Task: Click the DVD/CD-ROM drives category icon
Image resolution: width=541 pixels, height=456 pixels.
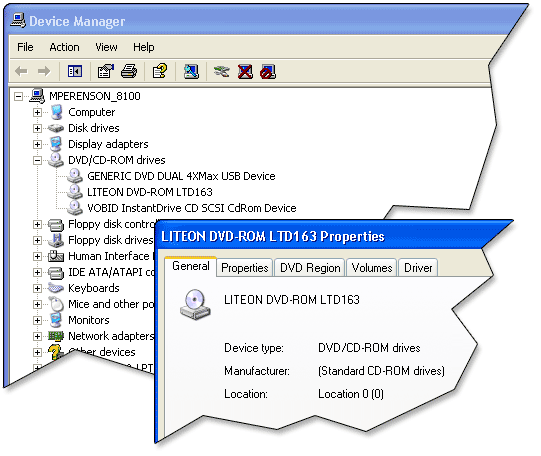Action: click(x=56, y=160)
